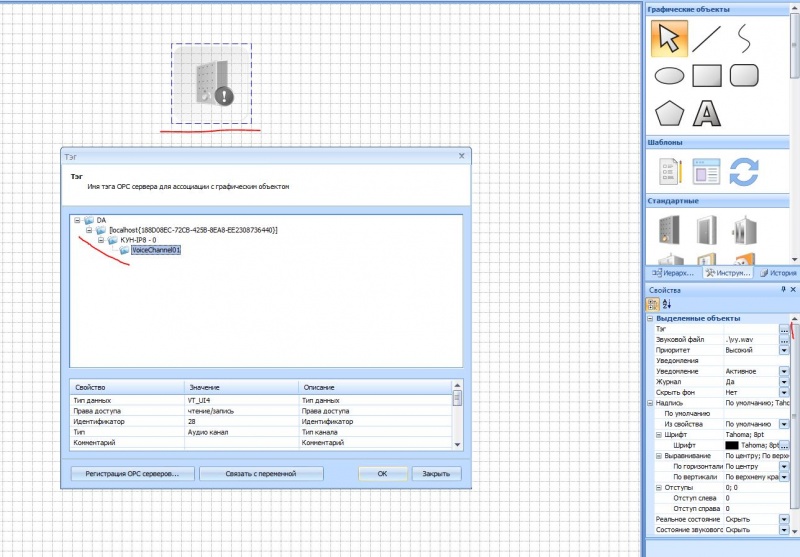
Task: Pick the straight line drawing tool
Action: click(707, 38)
